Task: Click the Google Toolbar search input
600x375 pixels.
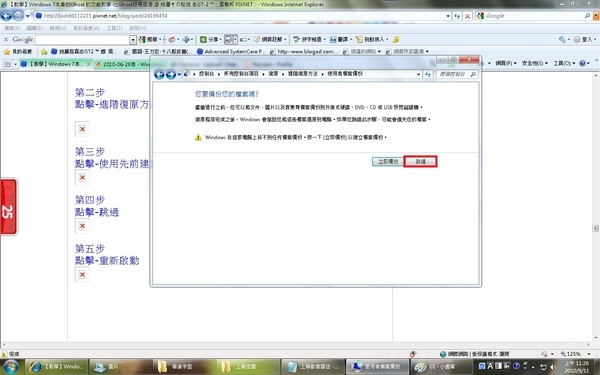Action: (x=82, y=39)
